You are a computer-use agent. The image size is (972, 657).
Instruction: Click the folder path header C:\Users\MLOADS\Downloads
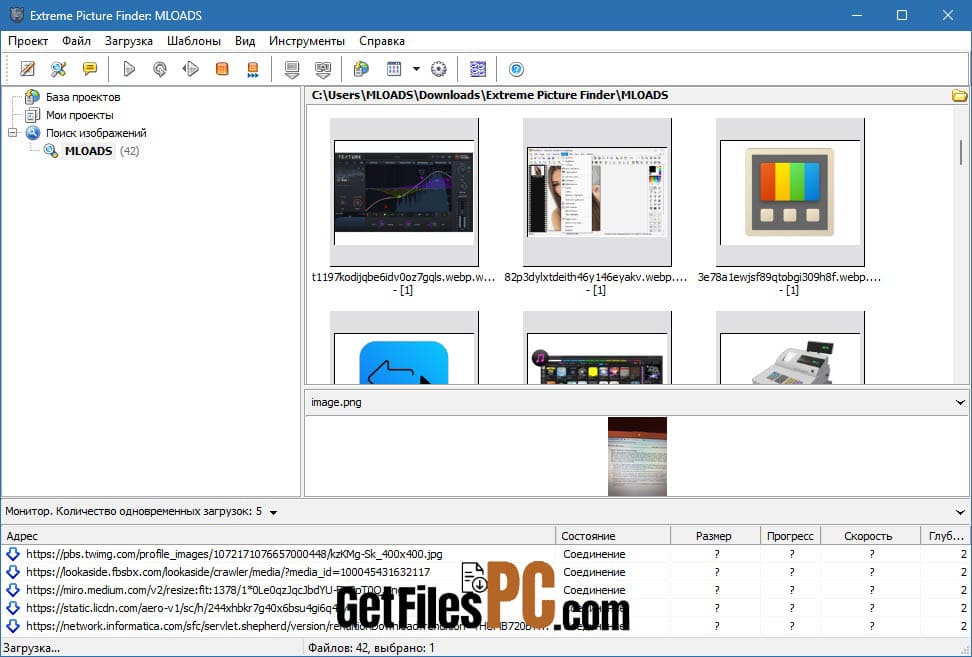490,95
